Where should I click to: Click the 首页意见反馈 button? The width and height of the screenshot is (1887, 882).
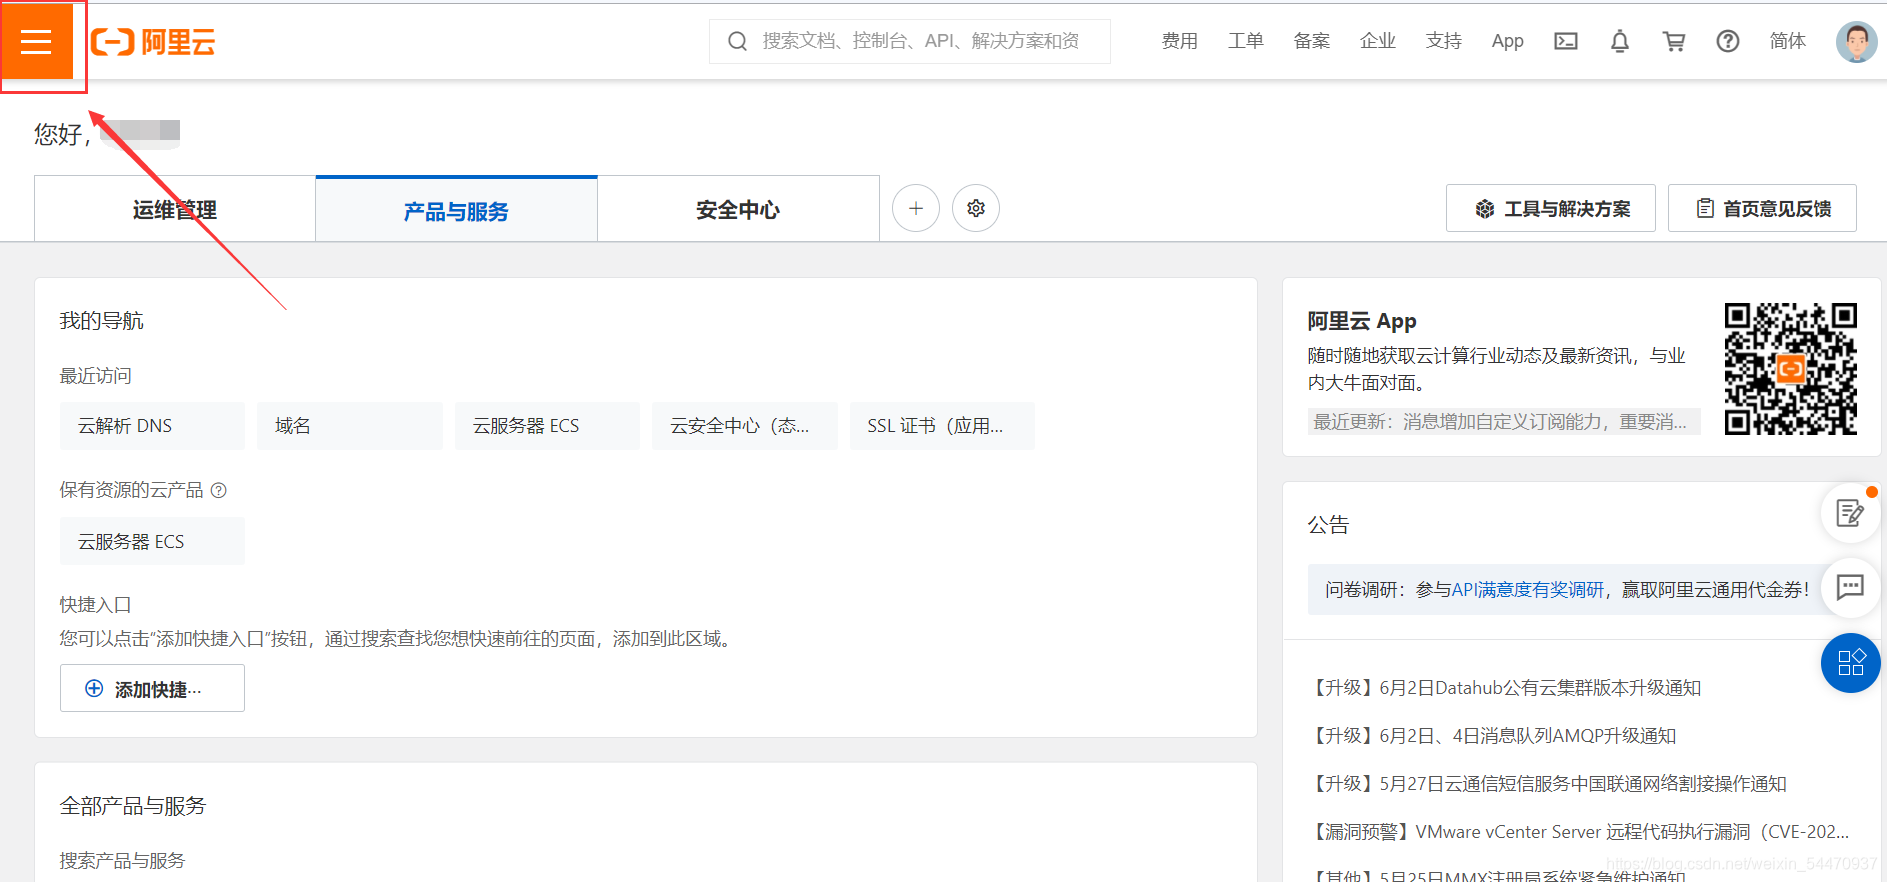1762,208
